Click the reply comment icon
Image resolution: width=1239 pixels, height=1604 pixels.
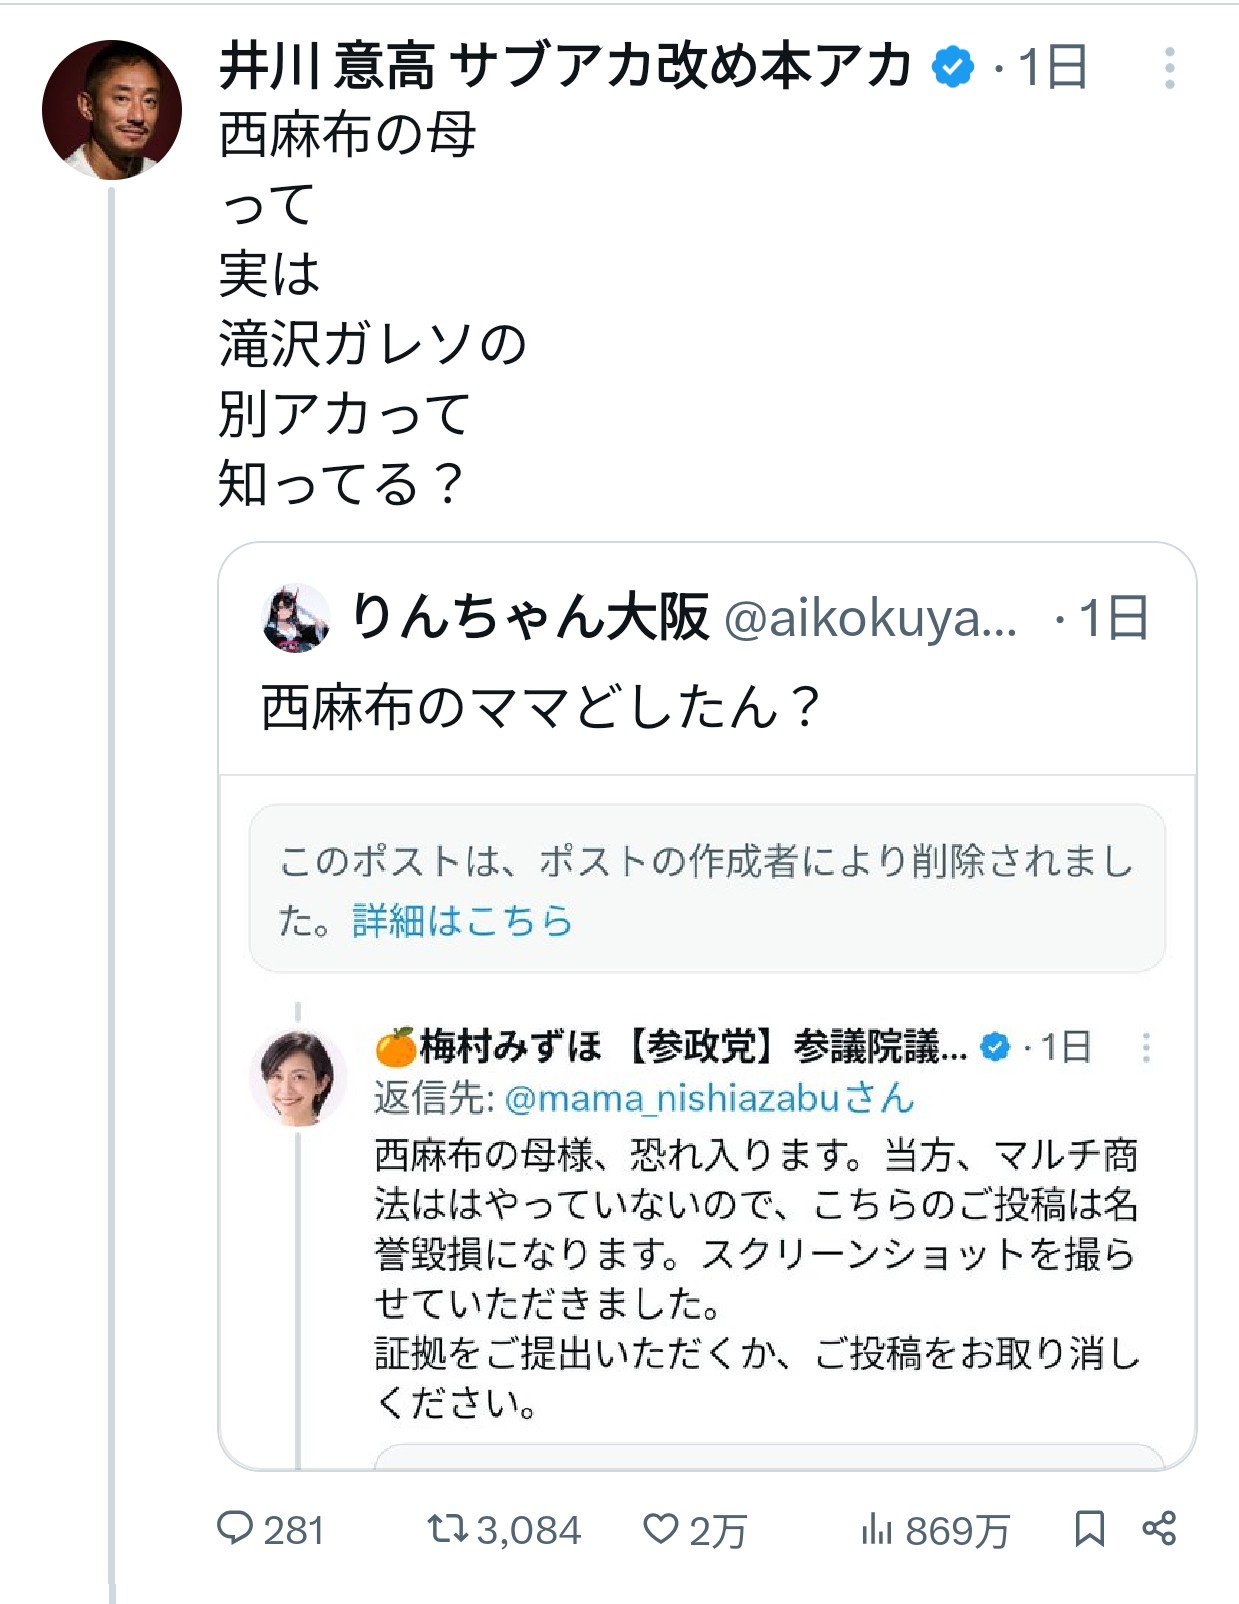point(236,1528)
